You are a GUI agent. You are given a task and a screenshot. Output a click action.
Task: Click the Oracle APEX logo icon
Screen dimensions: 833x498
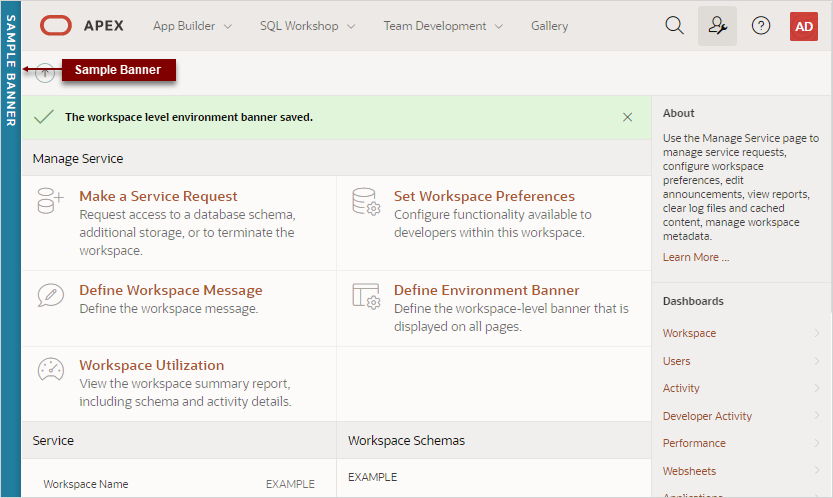click(56, 26)
